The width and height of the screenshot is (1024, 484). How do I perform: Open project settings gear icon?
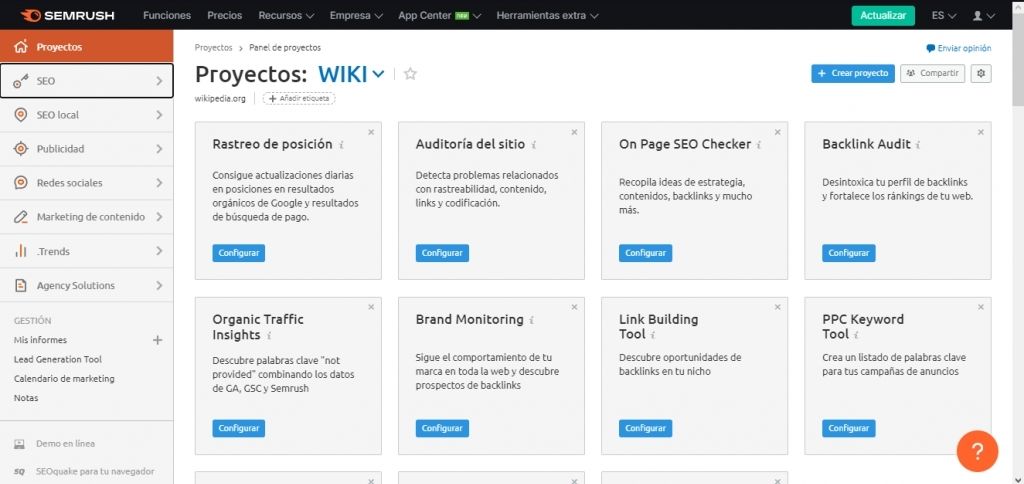tap(981, 74)
